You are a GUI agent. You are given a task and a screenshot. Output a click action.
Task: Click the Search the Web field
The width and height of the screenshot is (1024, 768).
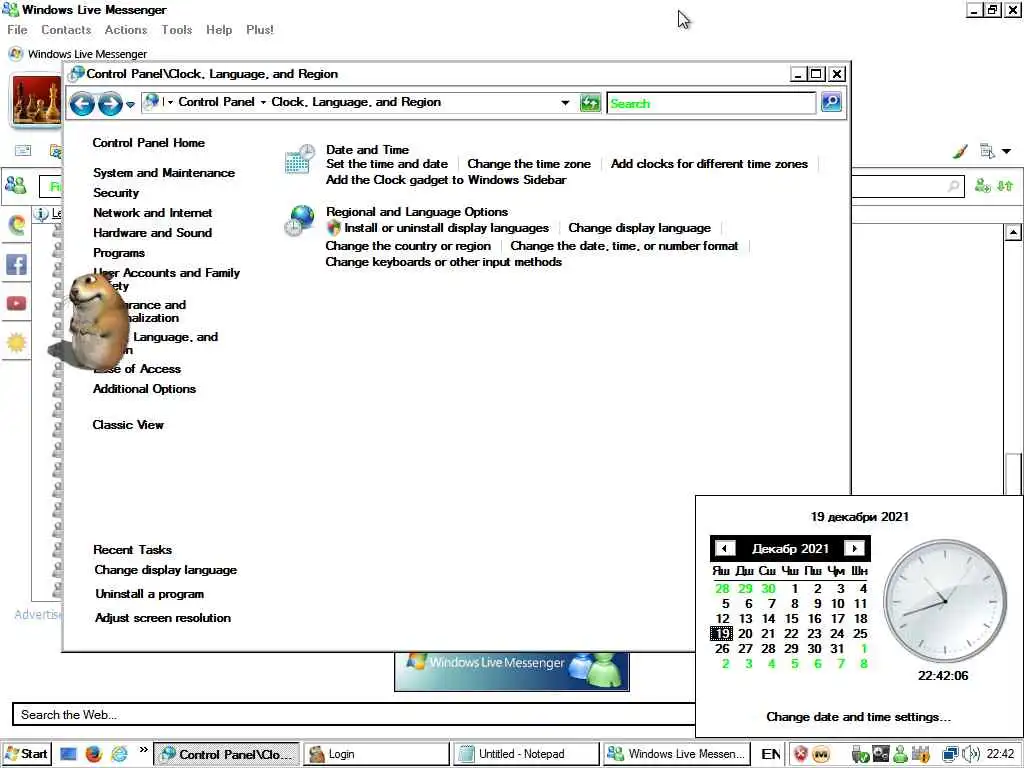[354, 714]
